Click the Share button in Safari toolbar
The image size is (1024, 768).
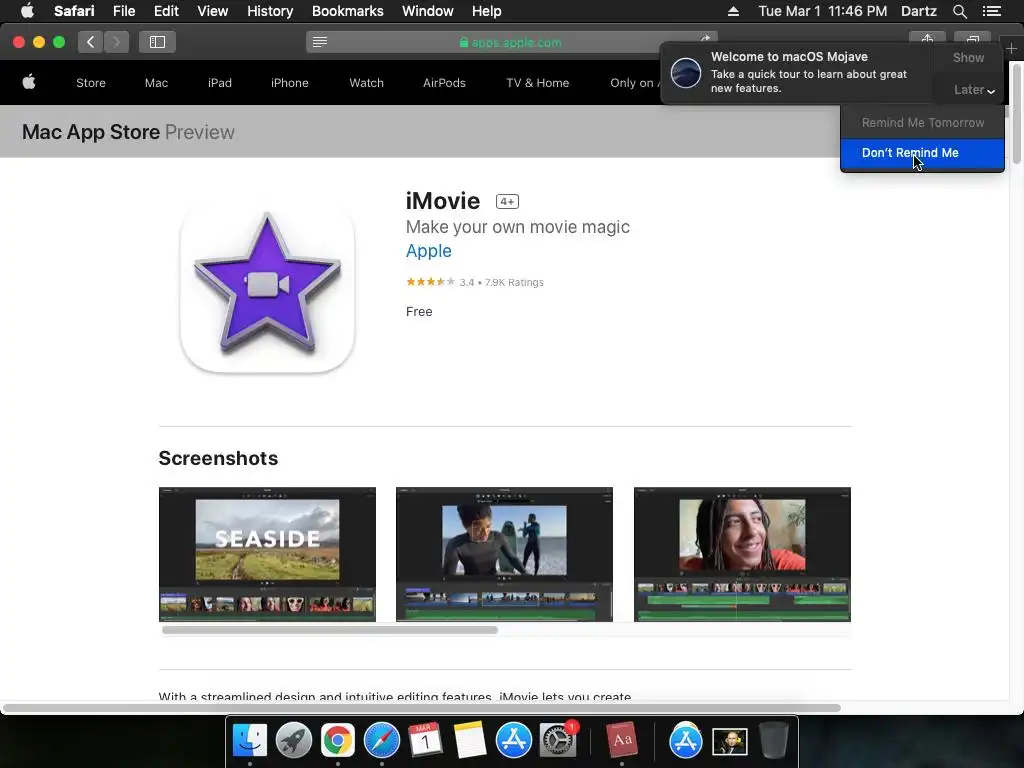click(927, 38)
